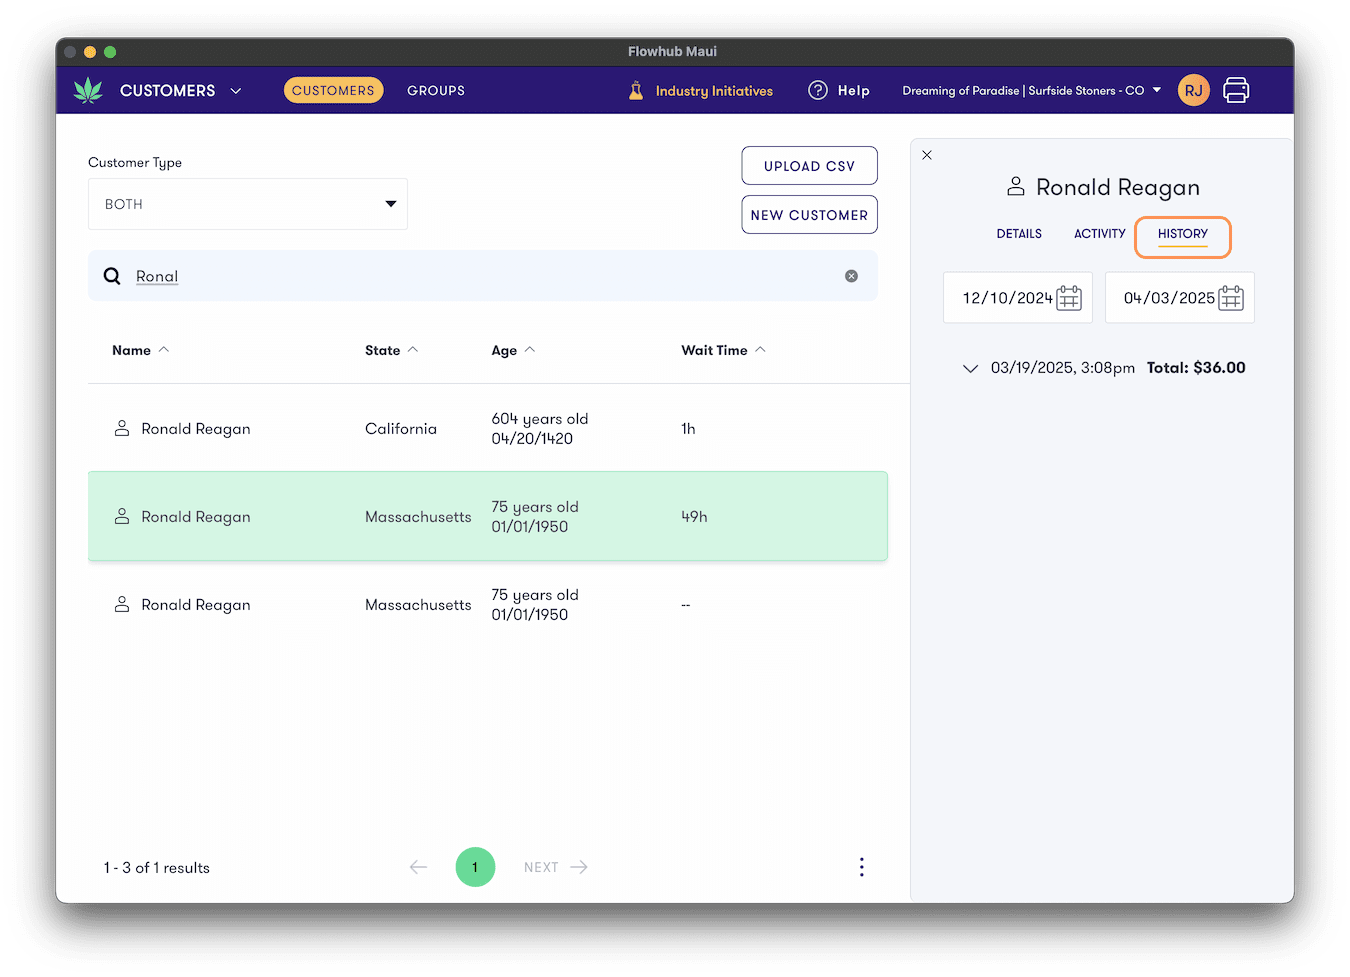Sort the table by Wait Time
The height and width of the screenshot is (977, 1350).
pyautogui.click(x=723, y=350)
